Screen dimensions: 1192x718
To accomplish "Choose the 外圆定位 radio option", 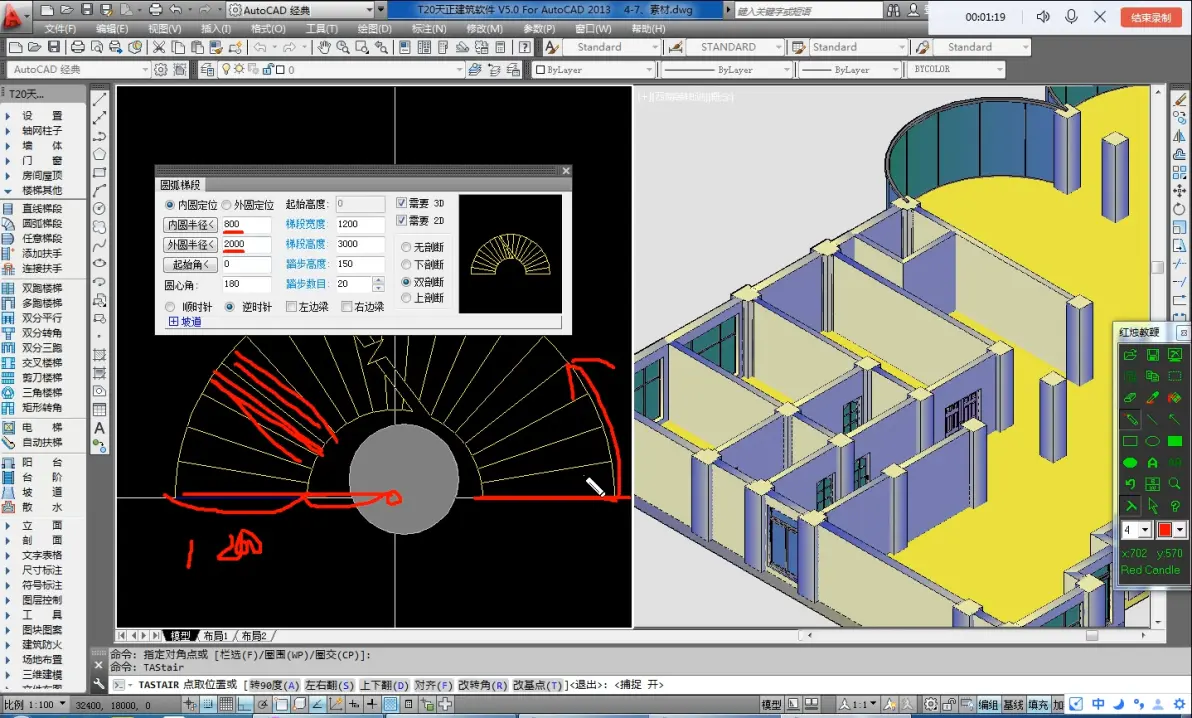I will coord(226,205).
